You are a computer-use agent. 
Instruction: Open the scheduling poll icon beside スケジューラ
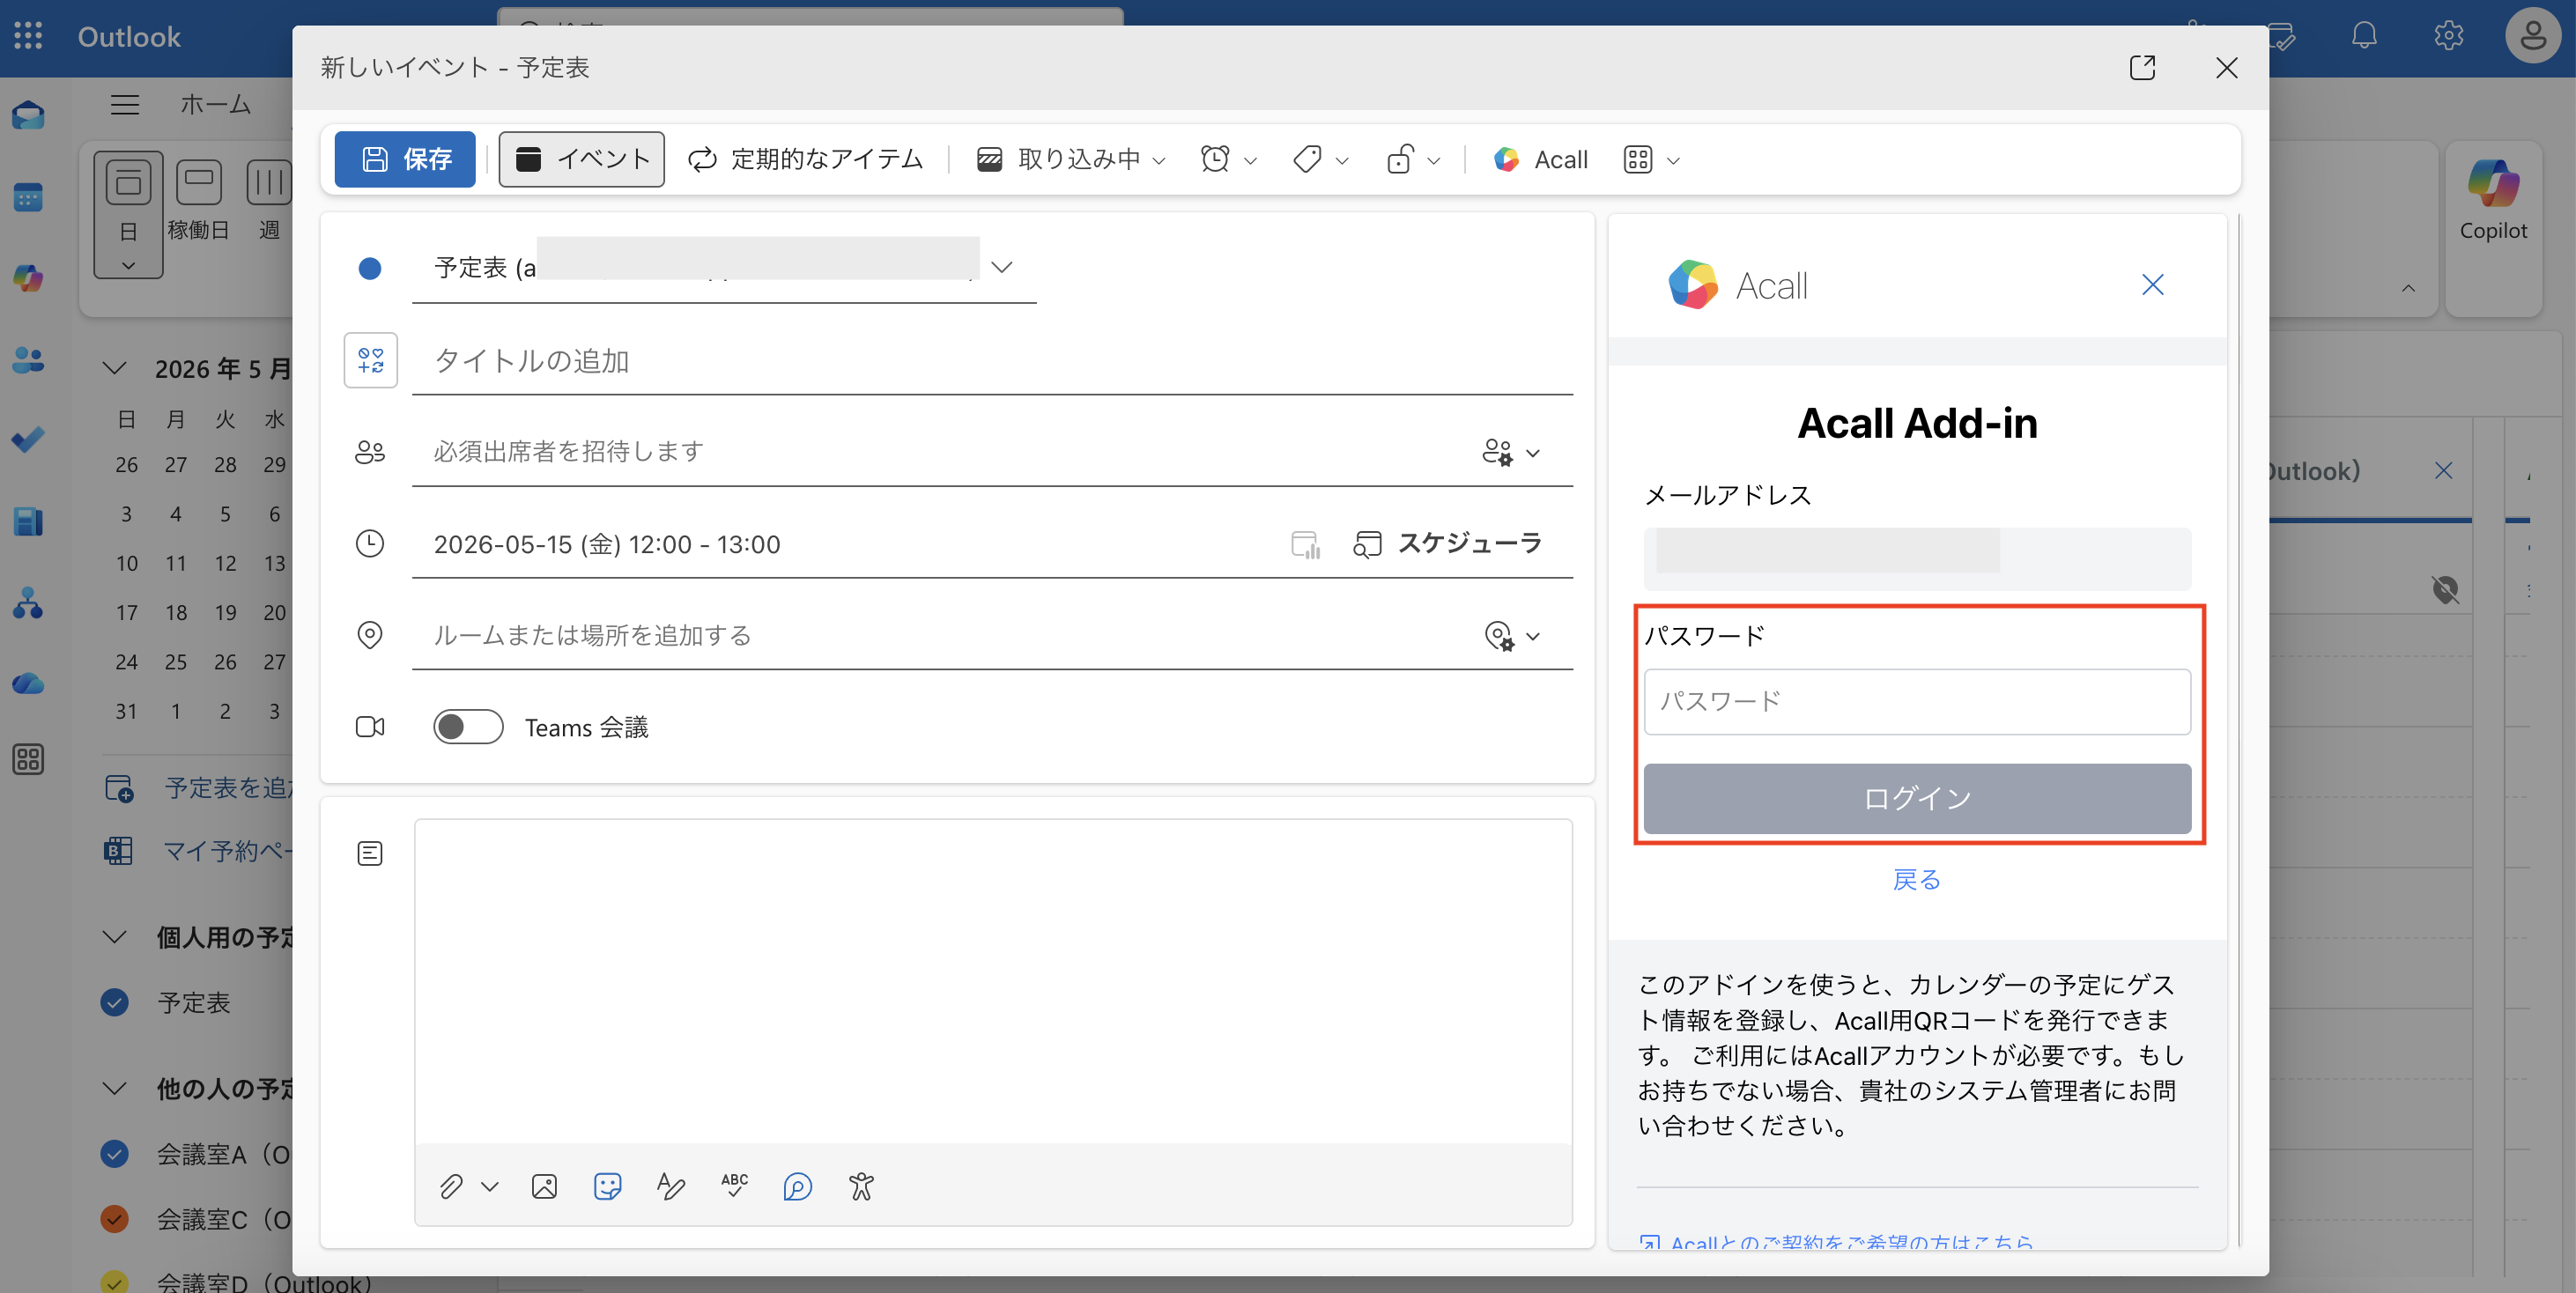point(1305,544)
